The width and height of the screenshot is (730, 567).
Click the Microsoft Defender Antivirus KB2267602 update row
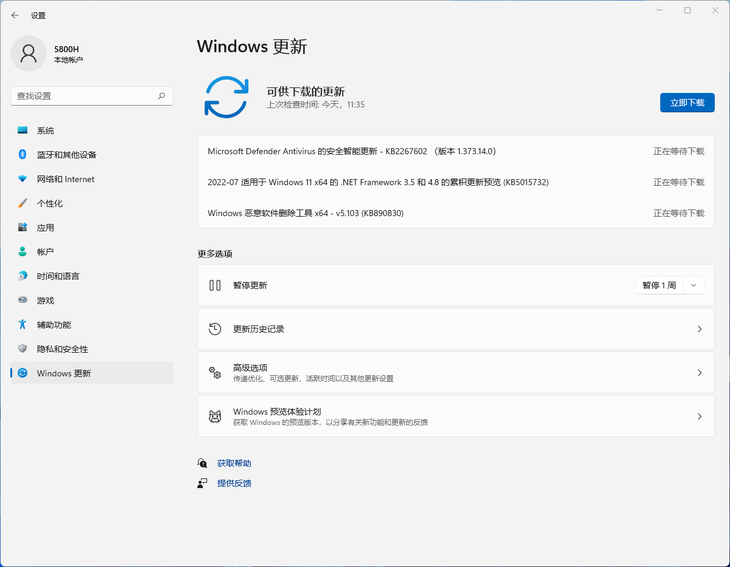point(456,151)
